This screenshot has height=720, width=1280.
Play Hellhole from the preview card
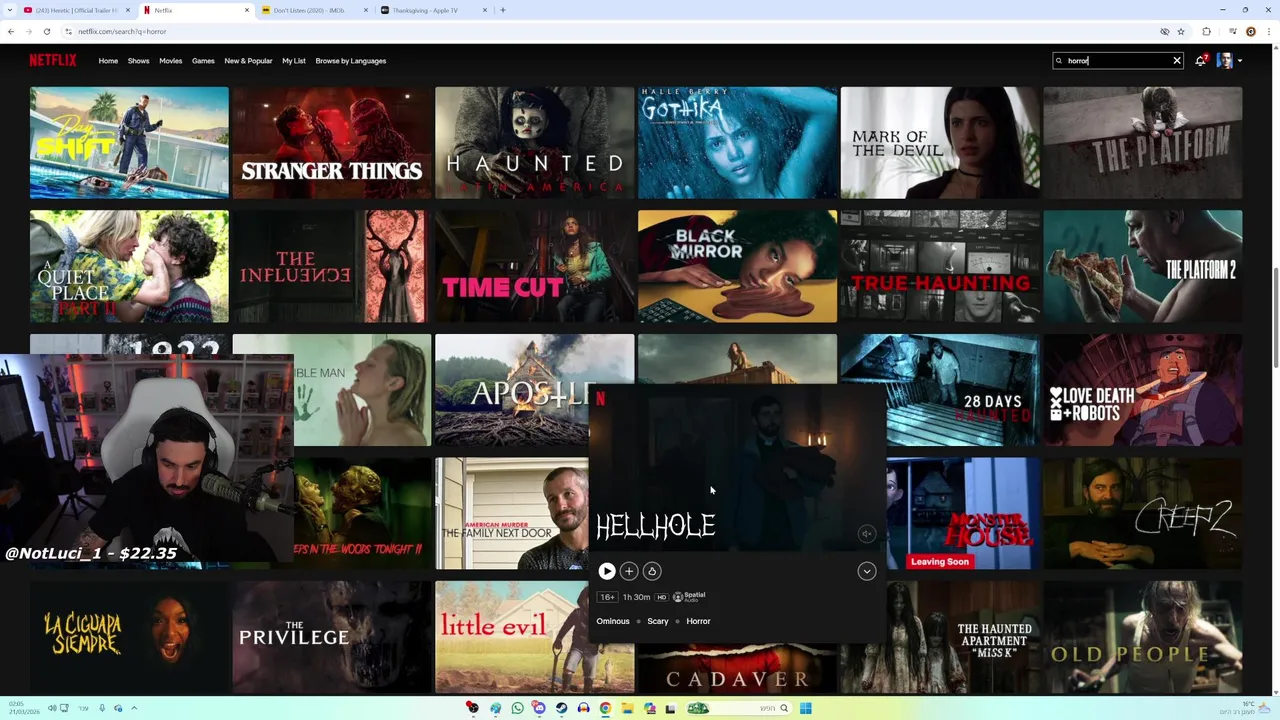[607, 571]
